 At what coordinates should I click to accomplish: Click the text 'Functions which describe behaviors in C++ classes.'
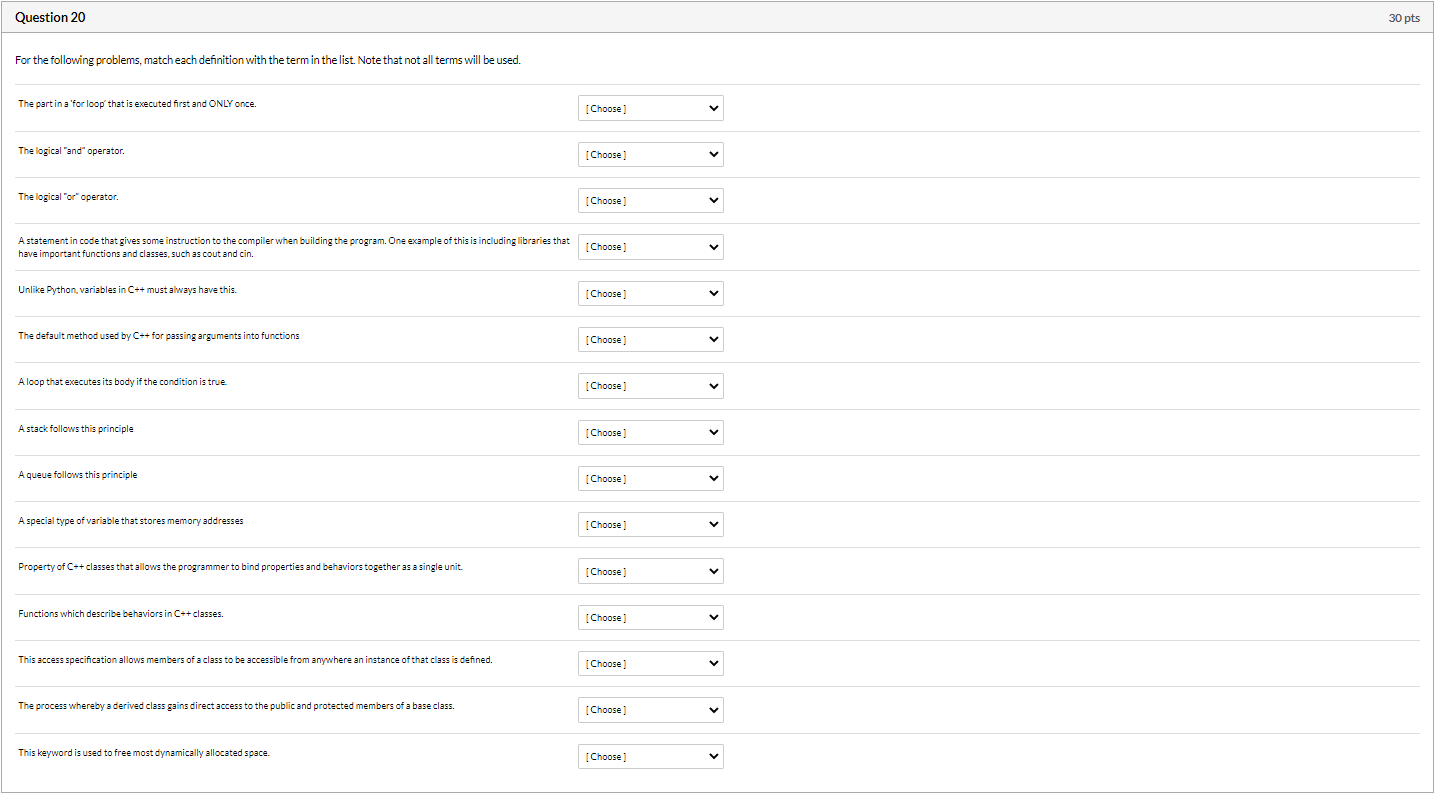[121, 614]
